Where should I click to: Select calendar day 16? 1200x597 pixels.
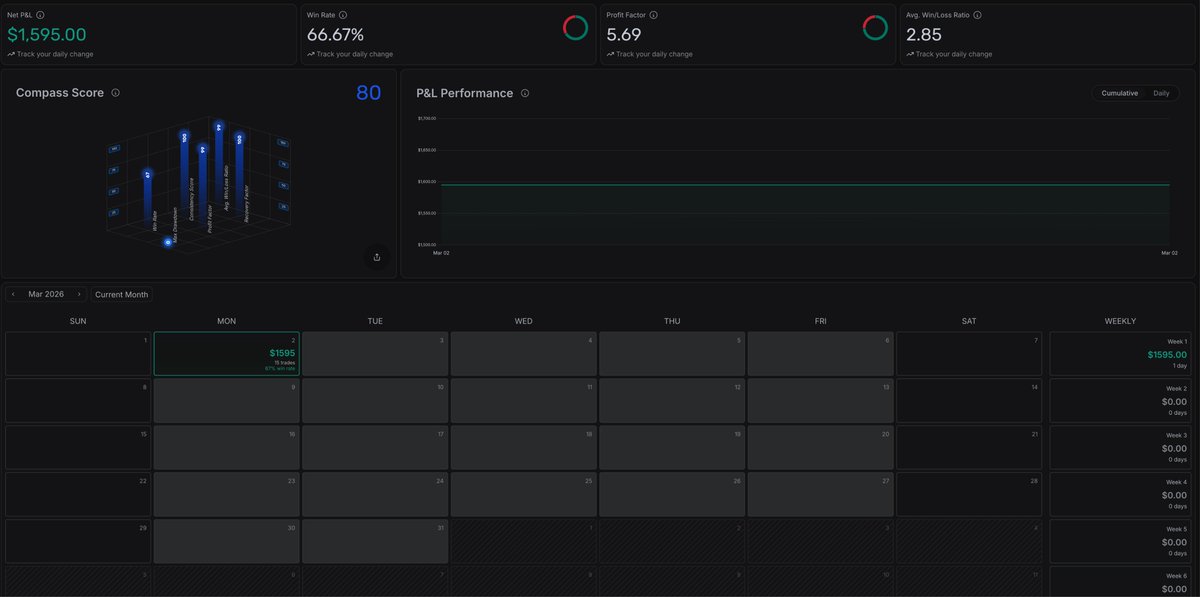(227, 448)
